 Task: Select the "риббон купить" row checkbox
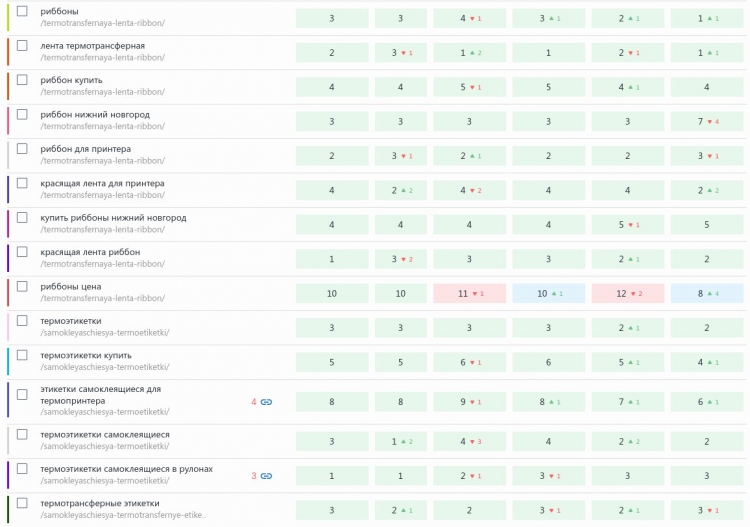(x=22, y=80)
